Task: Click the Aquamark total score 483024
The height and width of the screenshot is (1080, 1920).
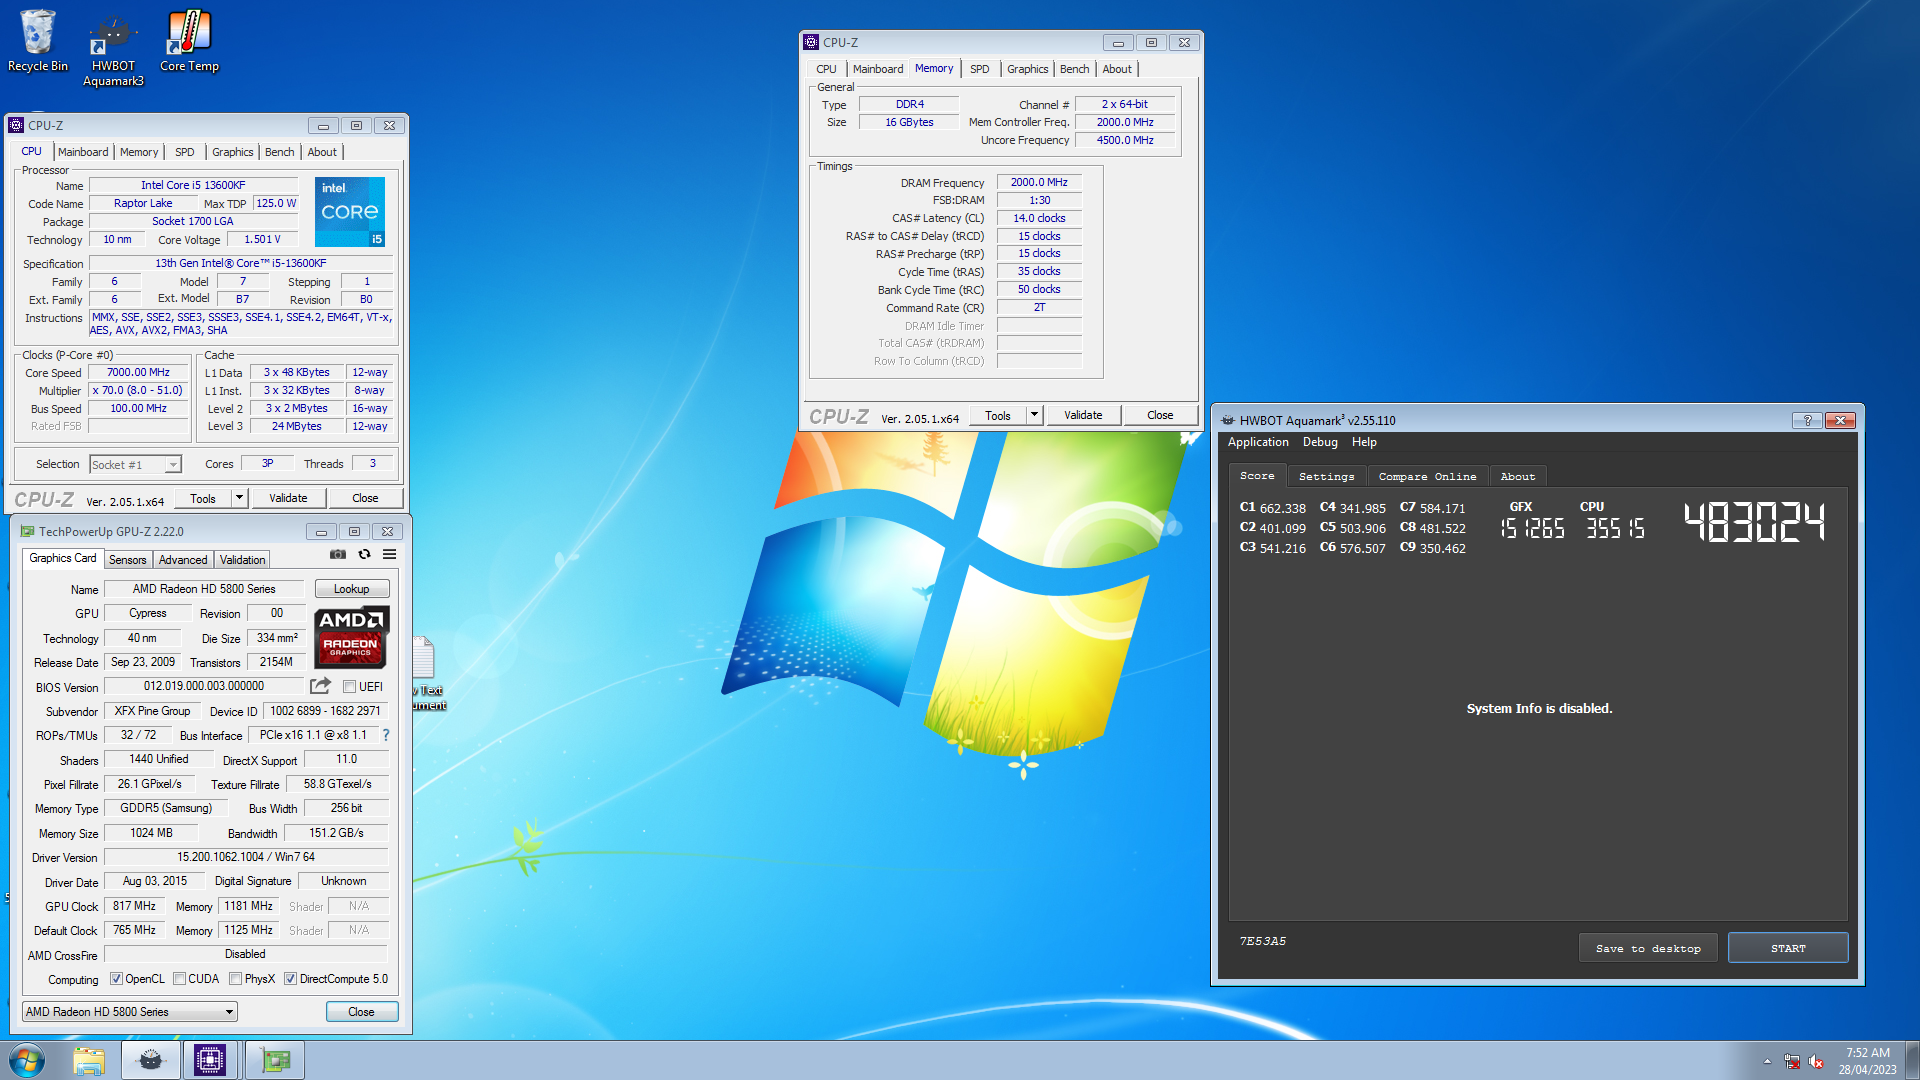Action: point(1754,522)
